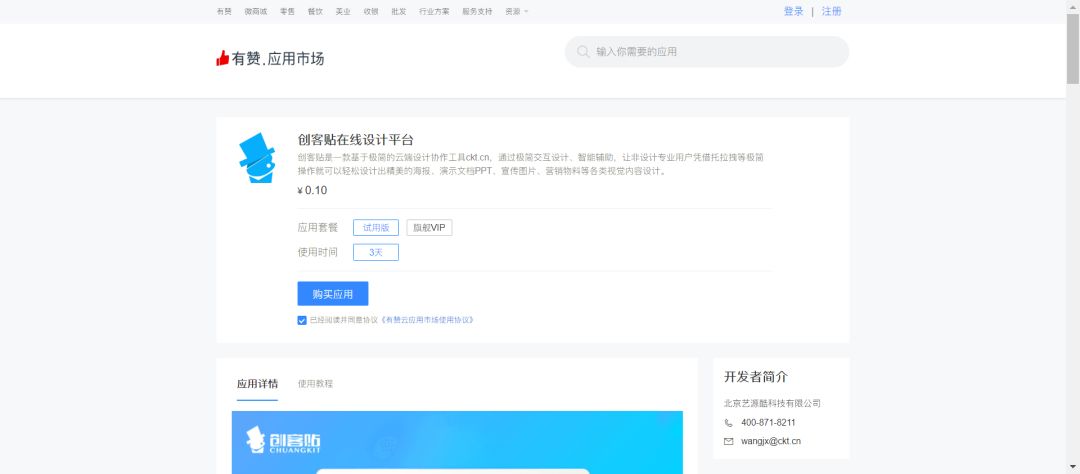Click the phone icon beside 400-871-8211
1080x474 pixels.
click(x=729, y=423)
